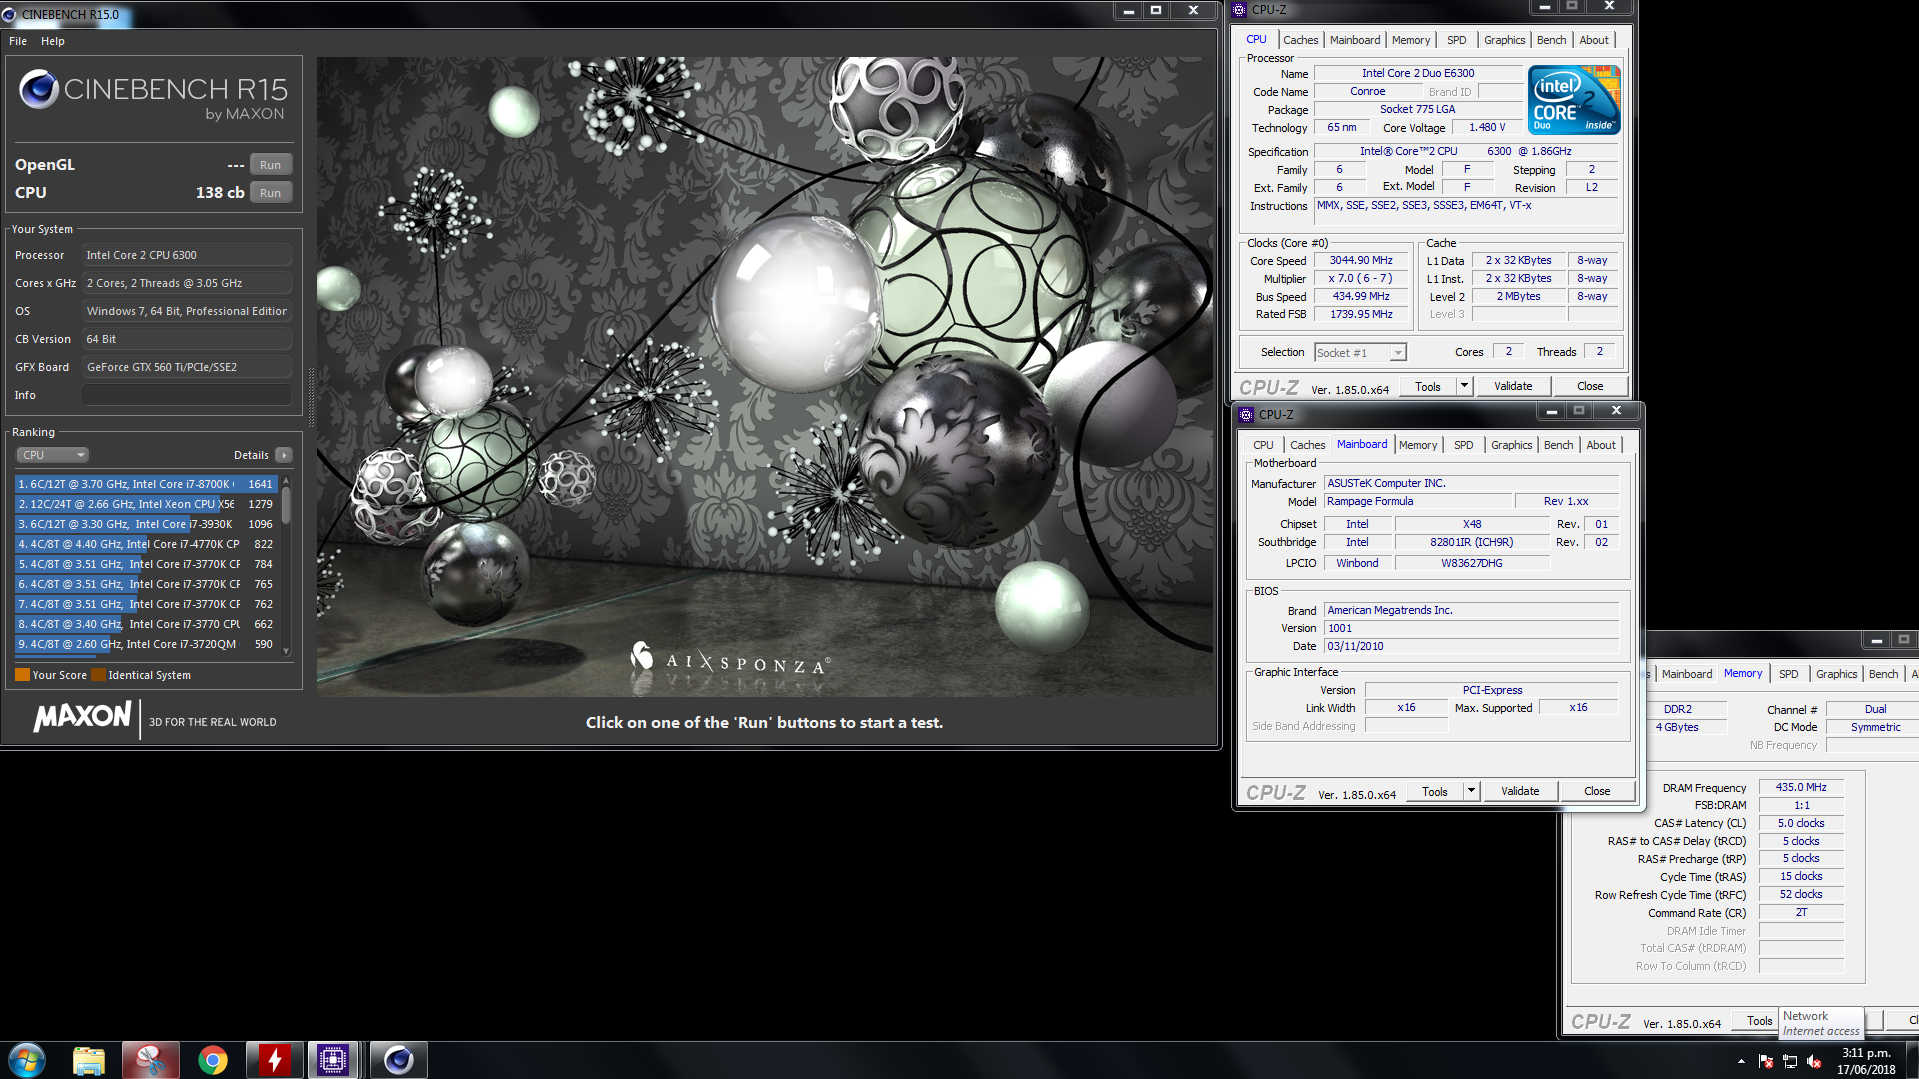Open Memory tab in top CPU-Z window
The image size is (1919, 1079).
click(1411, 40)
